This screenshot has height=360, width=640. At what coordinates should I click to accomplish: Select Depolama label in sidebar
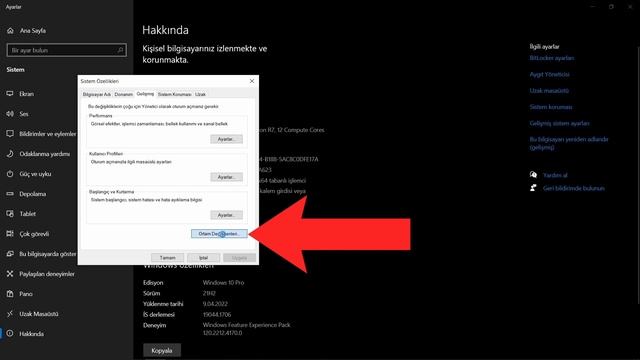click(33, 194)
